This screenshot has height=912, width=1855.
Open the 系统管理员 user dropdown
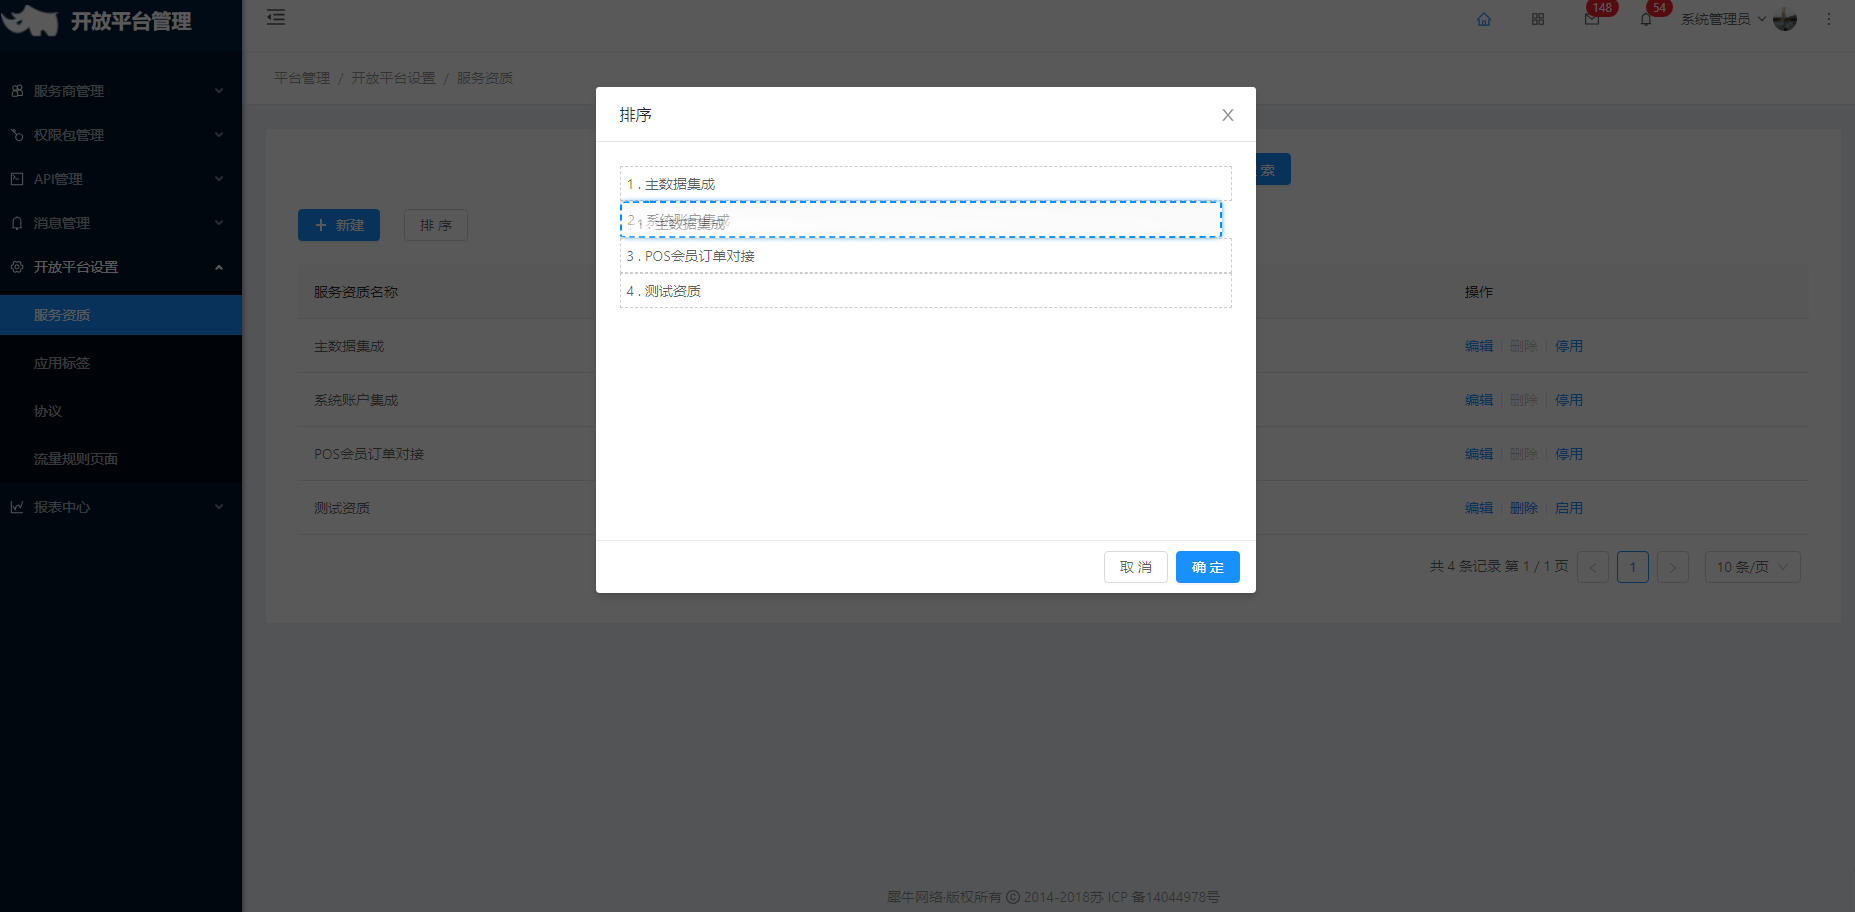coord(1723,19)
